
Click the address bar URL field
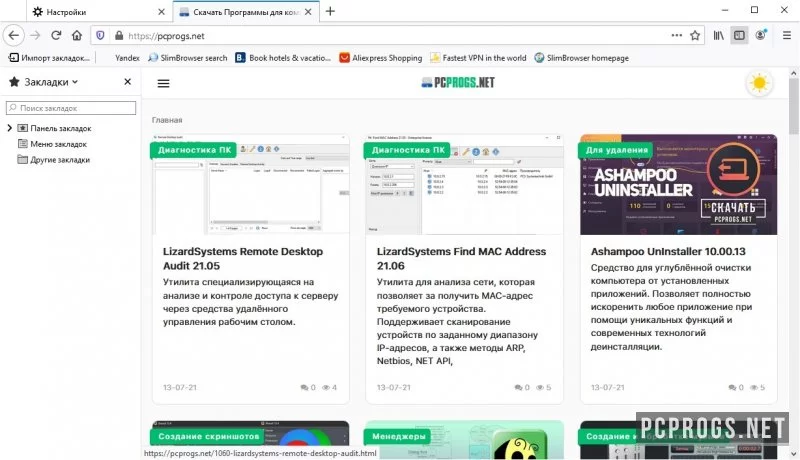pyautogui.click(x=395, y=36)
